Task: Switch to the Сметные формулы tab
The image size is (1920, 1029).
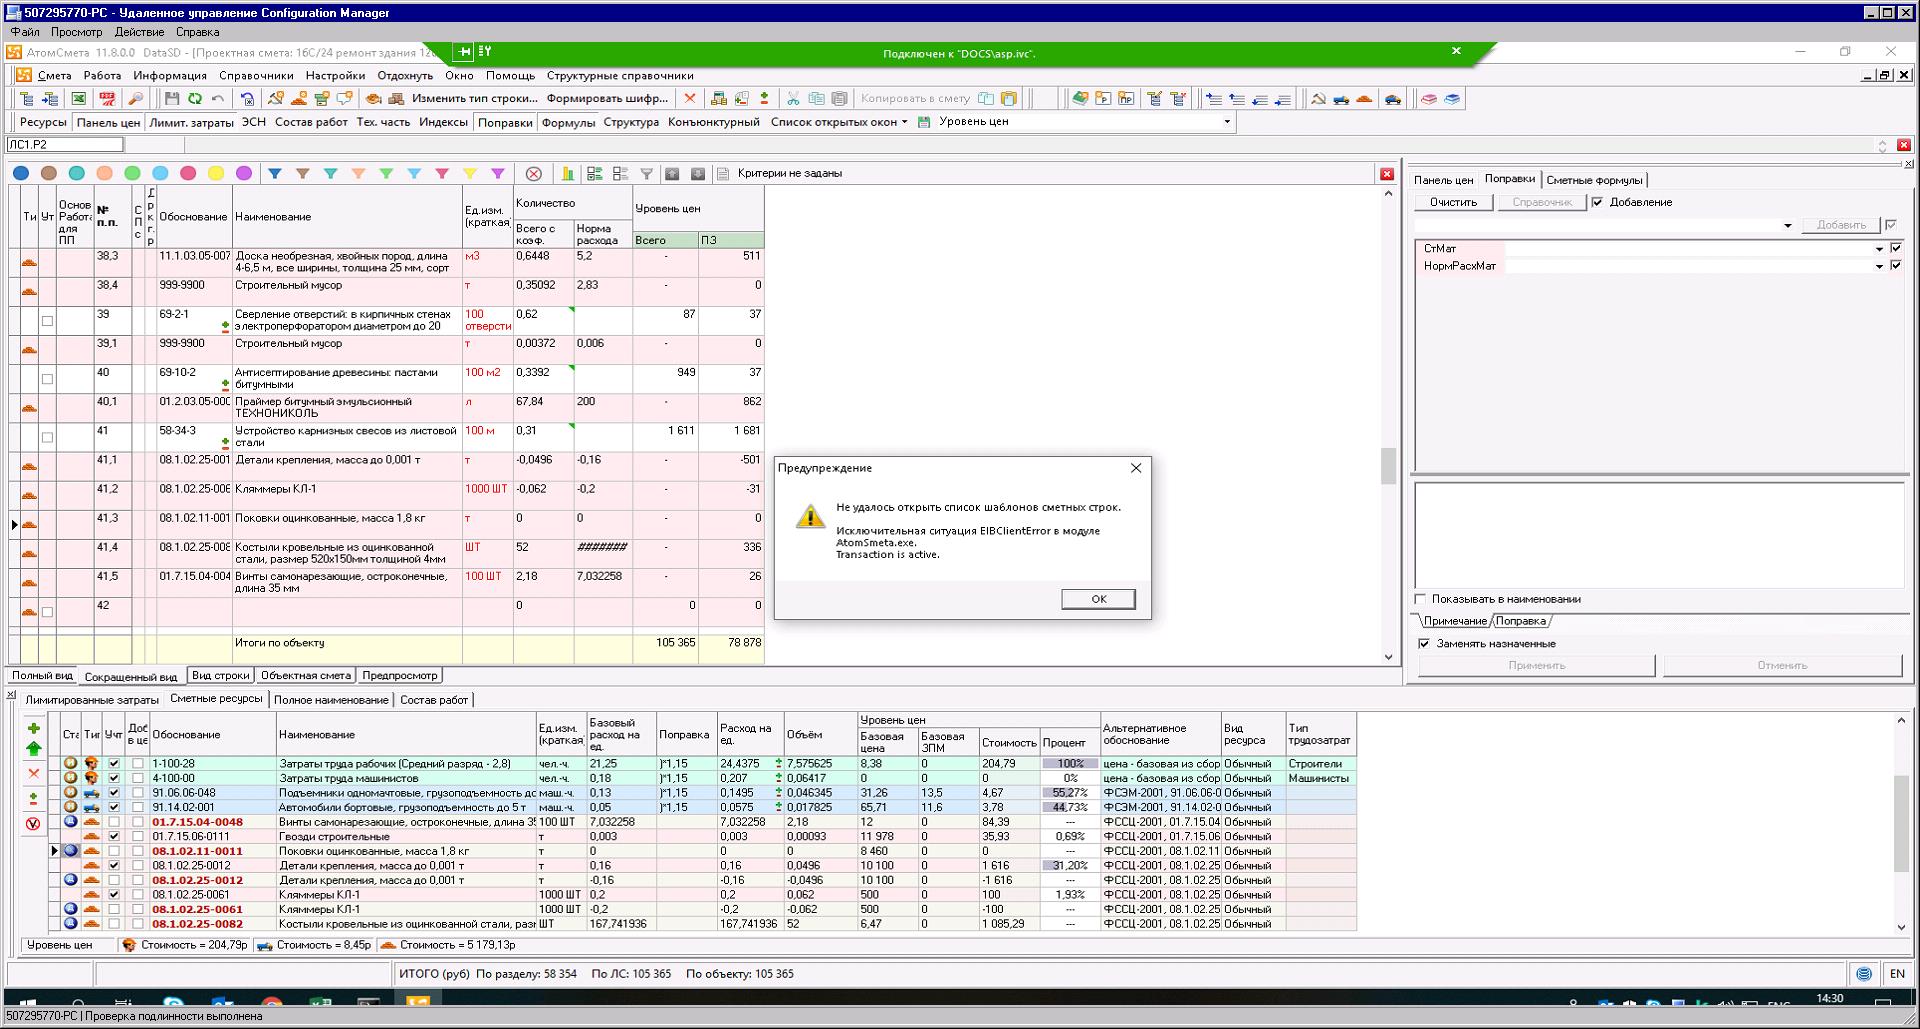Action: tap(1594, 180)
